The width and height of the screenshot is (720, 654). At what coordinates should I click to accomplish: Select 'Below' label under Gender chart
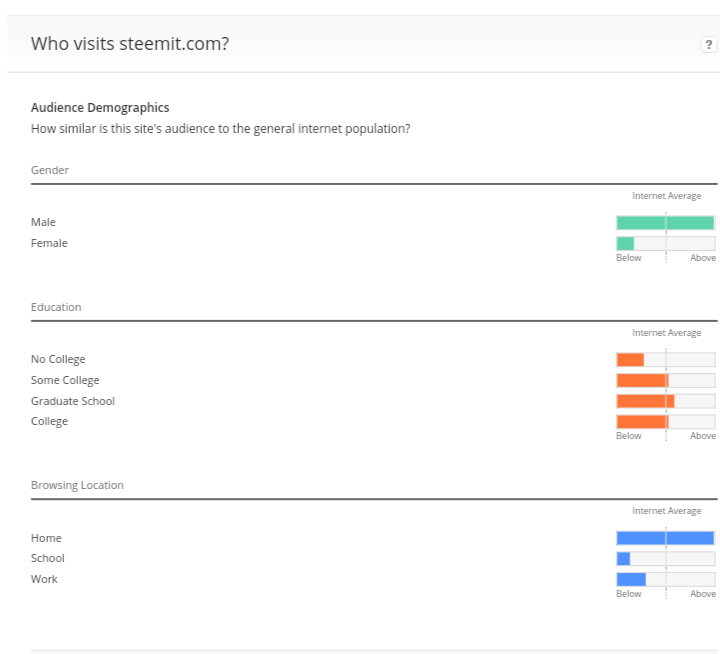coord(629,258)
